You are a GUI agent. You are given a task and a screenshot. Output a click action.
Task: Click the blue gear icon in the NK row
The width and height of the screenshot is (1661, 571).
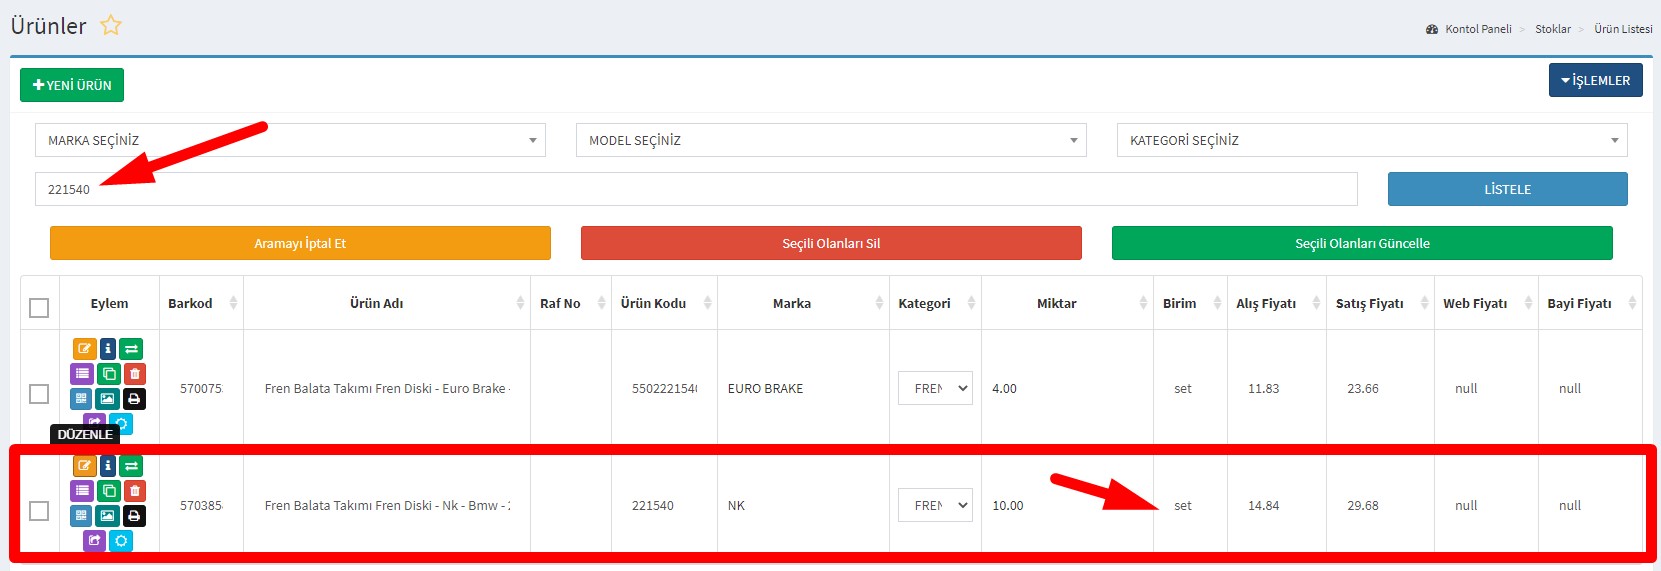pyautogui.click(x=121, y=541)
